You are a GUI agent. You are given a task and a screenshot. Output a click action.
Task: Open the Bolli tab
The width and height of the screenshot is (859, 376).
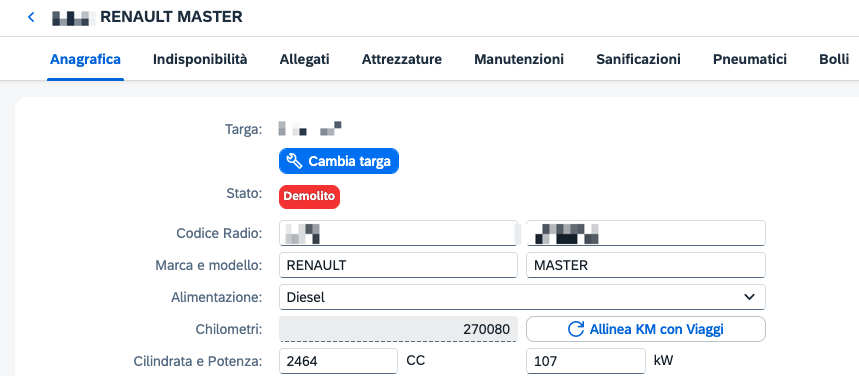pyautogui.click(x=834, y=59)
